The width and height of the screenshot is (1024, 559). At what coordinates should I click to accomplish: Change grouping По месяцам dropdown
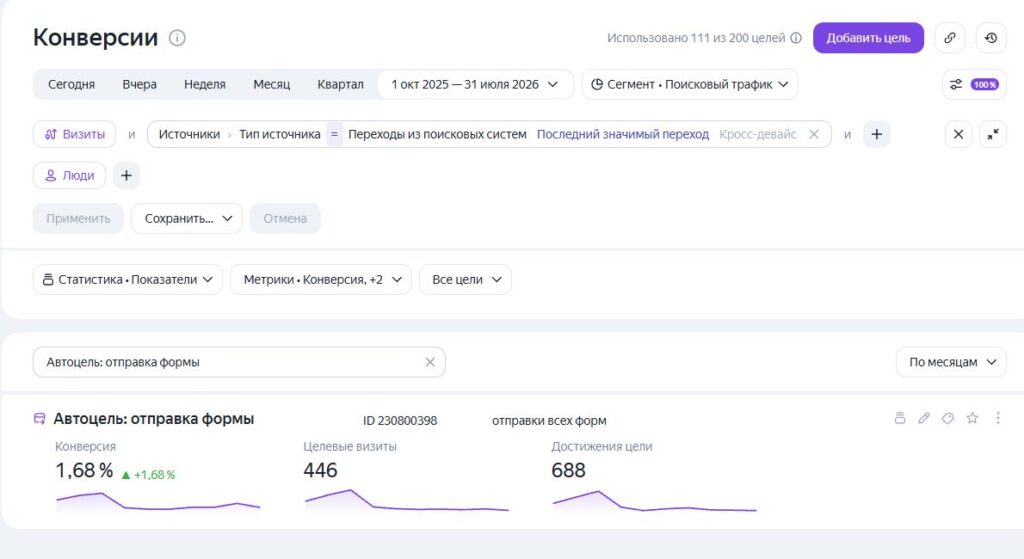952,362
